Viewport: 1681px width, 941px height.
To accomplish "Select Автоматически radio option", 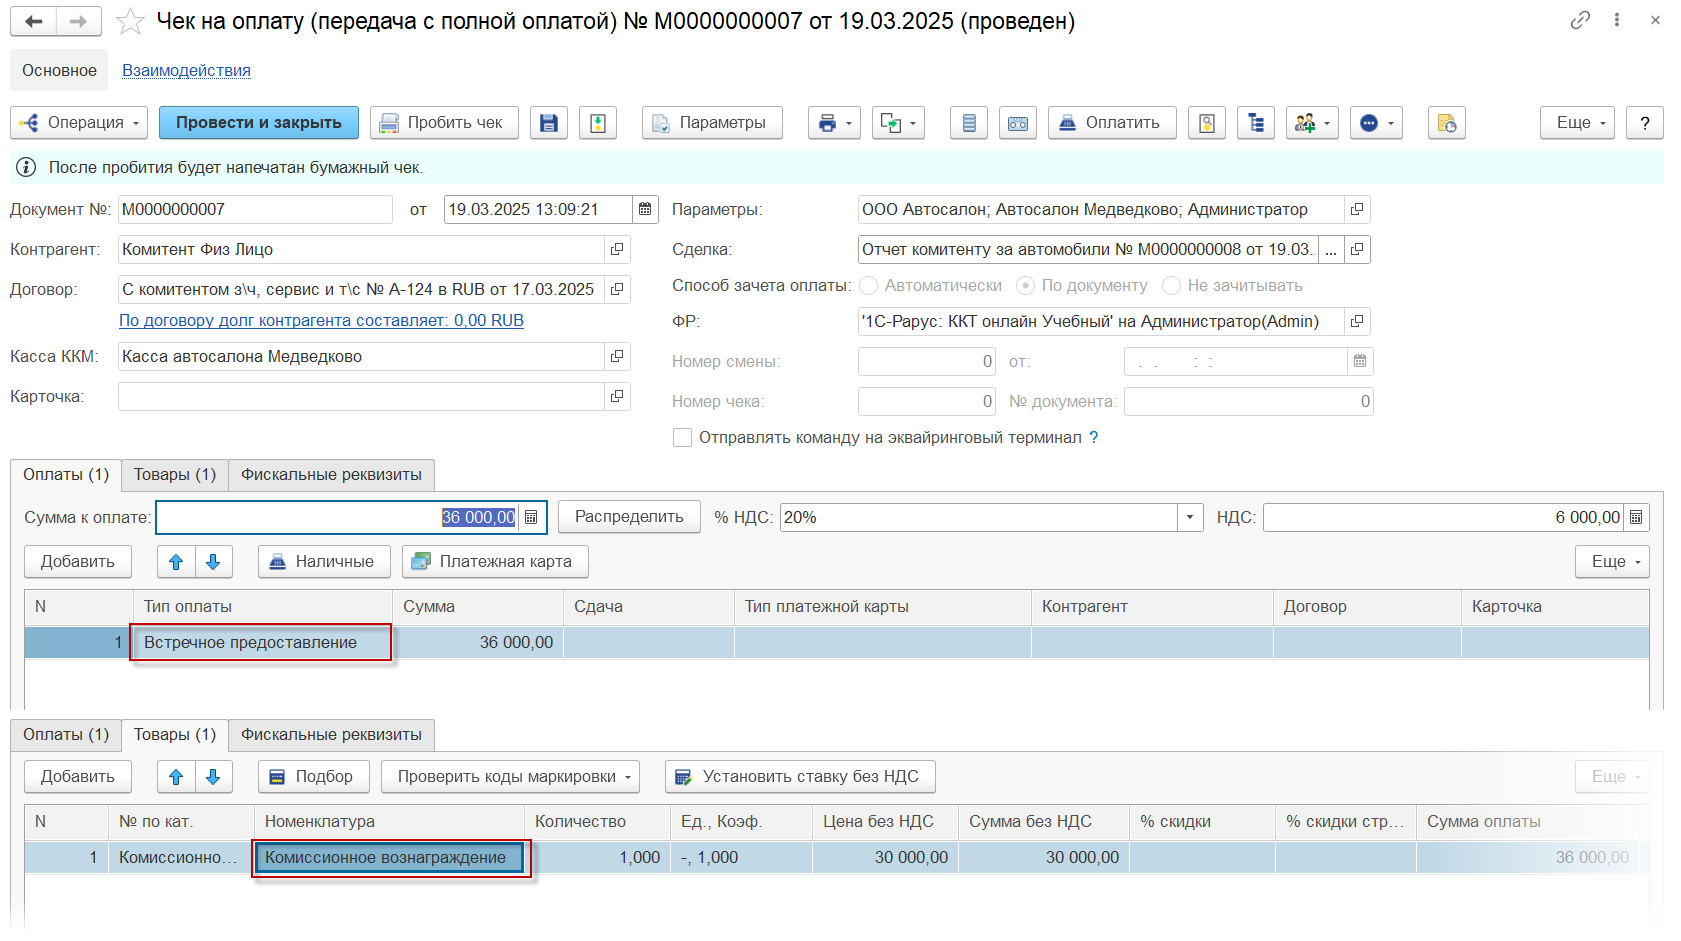I will [869, 286].
